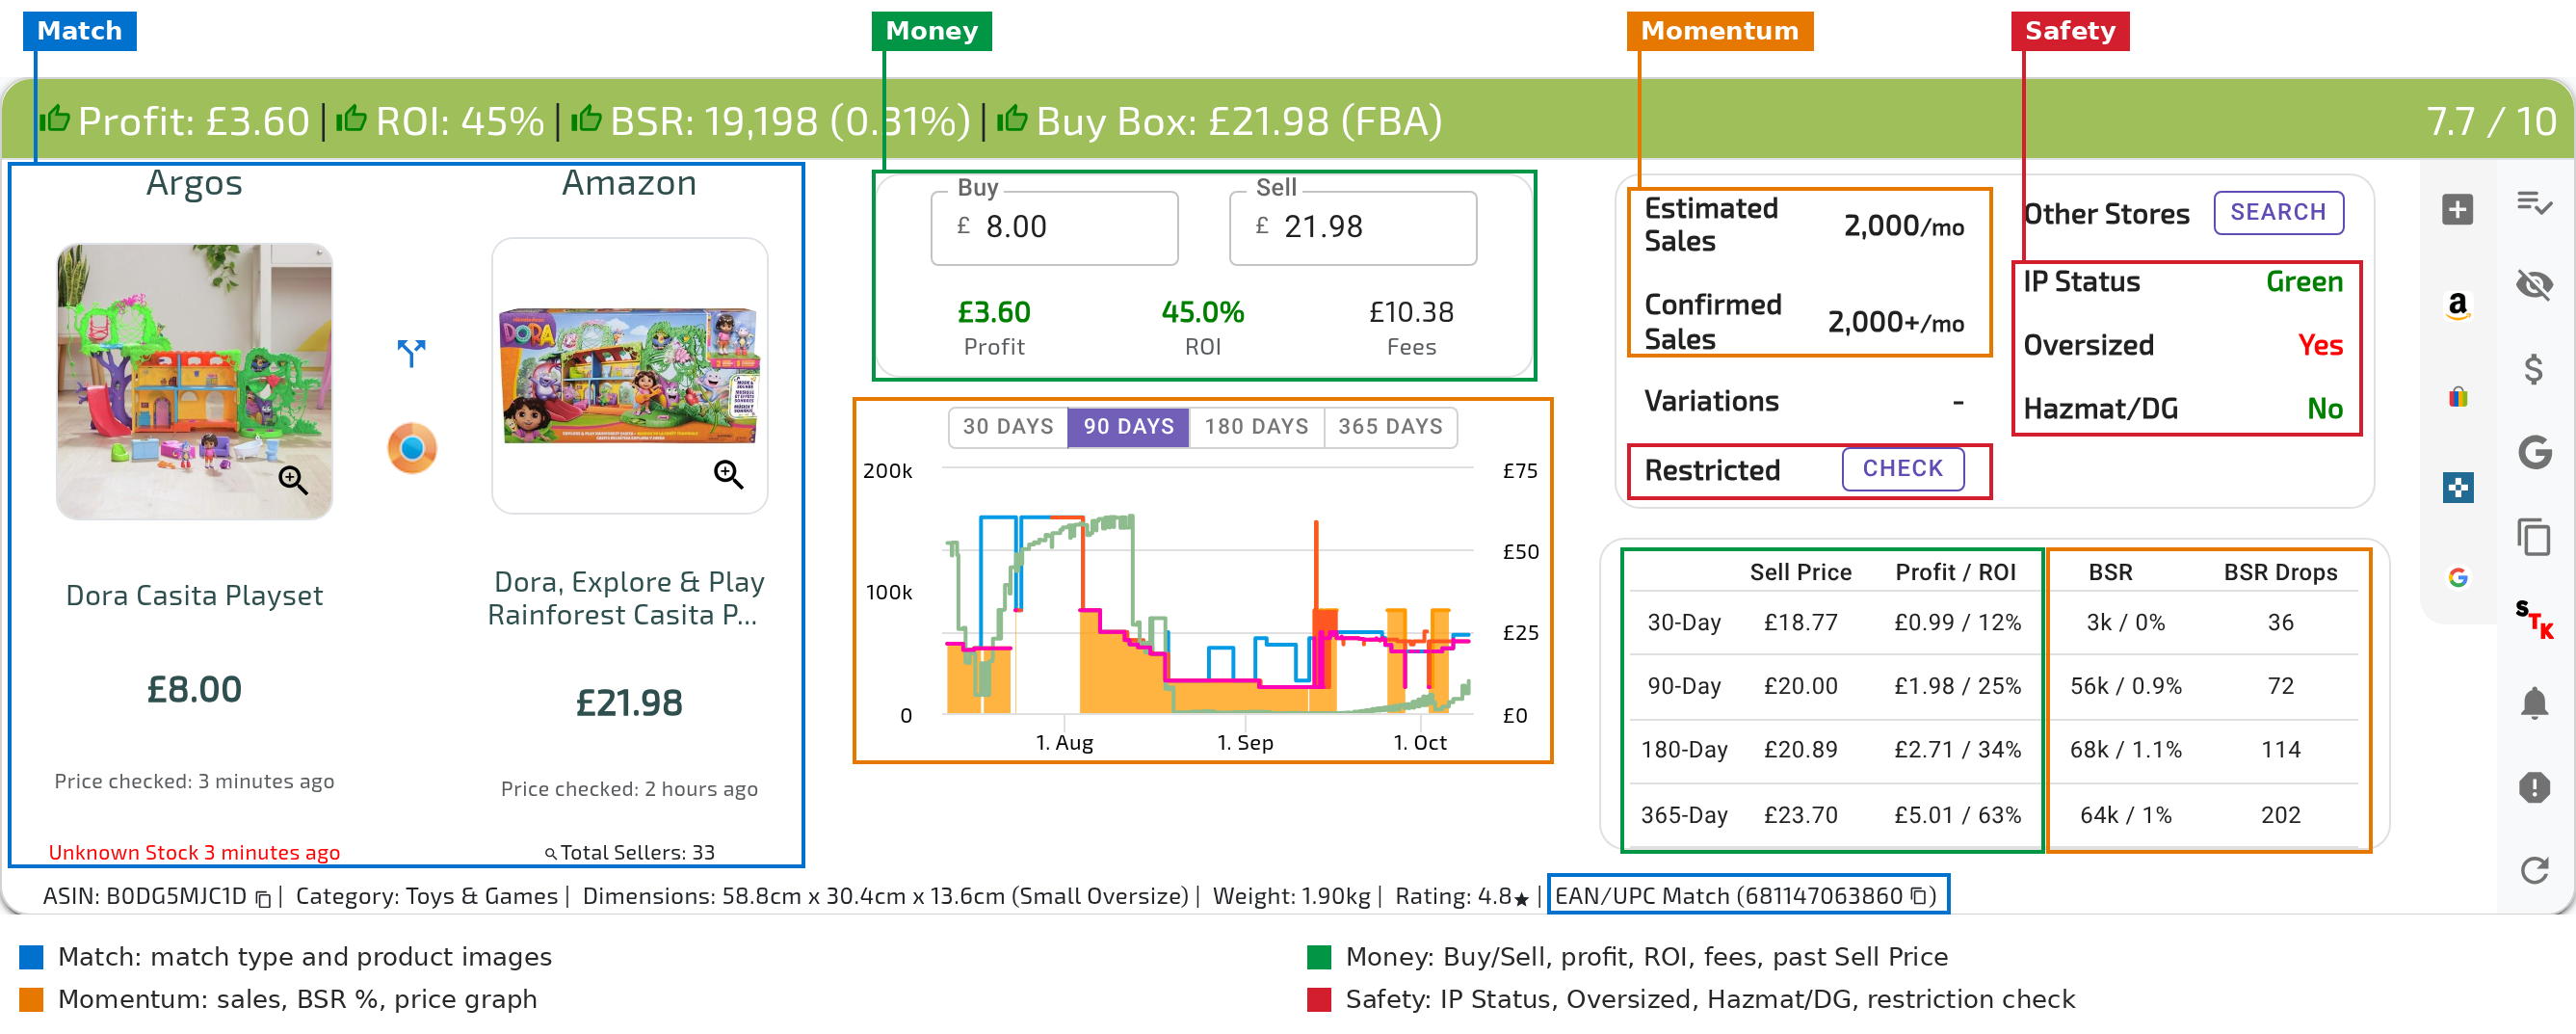Screen dimensions: 2576x1034
Task: Toggle the hide (crossed eye) icon
Action: point(2534,285)
